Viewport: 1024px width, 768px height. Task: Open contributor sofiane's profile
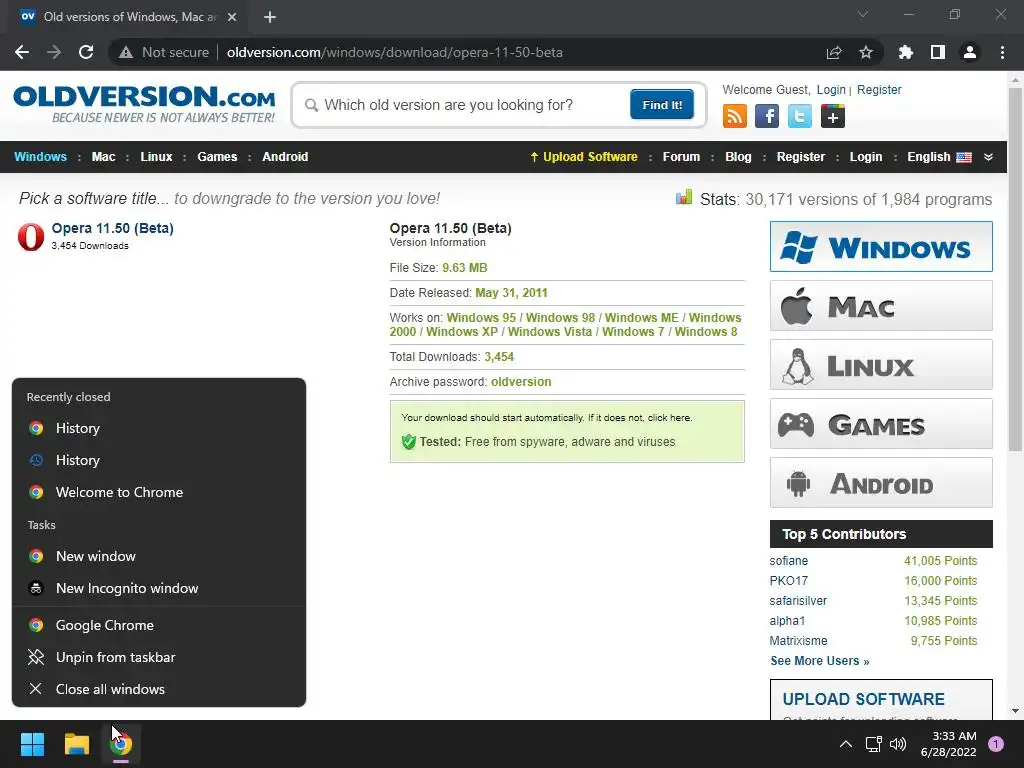coord(788,560)
